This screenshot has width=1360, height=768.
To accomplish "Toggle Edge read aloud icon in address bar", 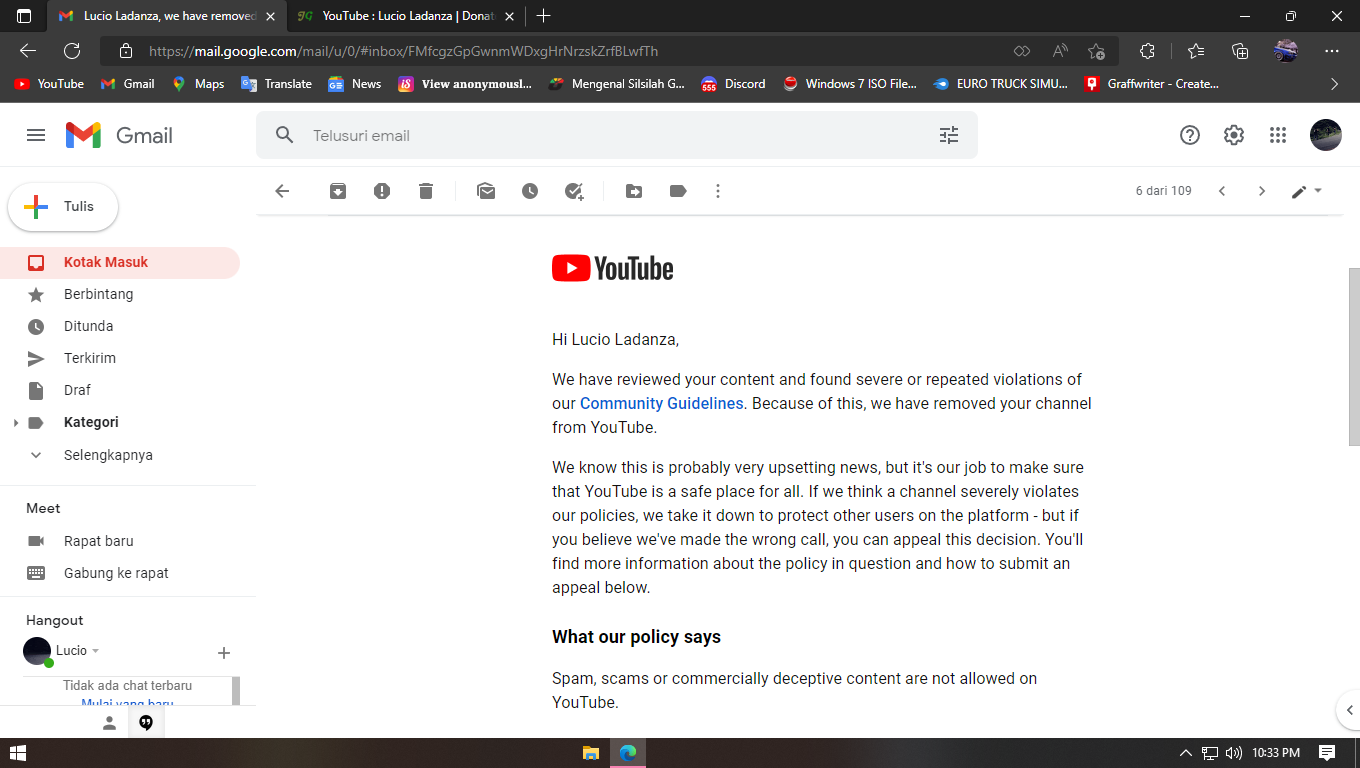I will (x=1060, y=51).
